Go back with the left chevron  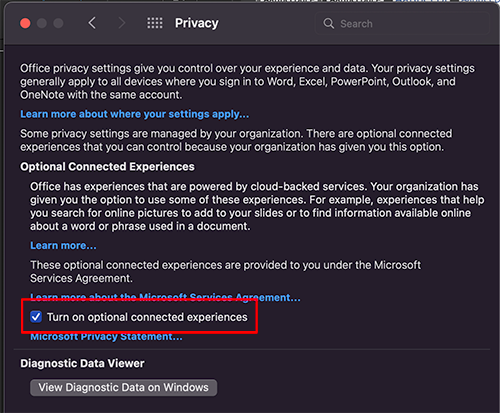(x=92, y=23)
